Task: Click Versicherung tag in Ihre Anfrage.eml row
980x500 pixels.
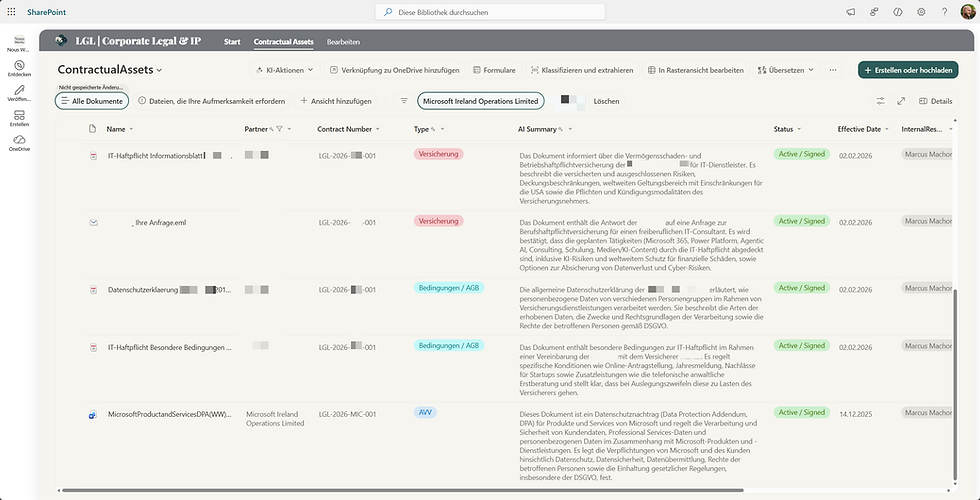Action: click(438, 221)
